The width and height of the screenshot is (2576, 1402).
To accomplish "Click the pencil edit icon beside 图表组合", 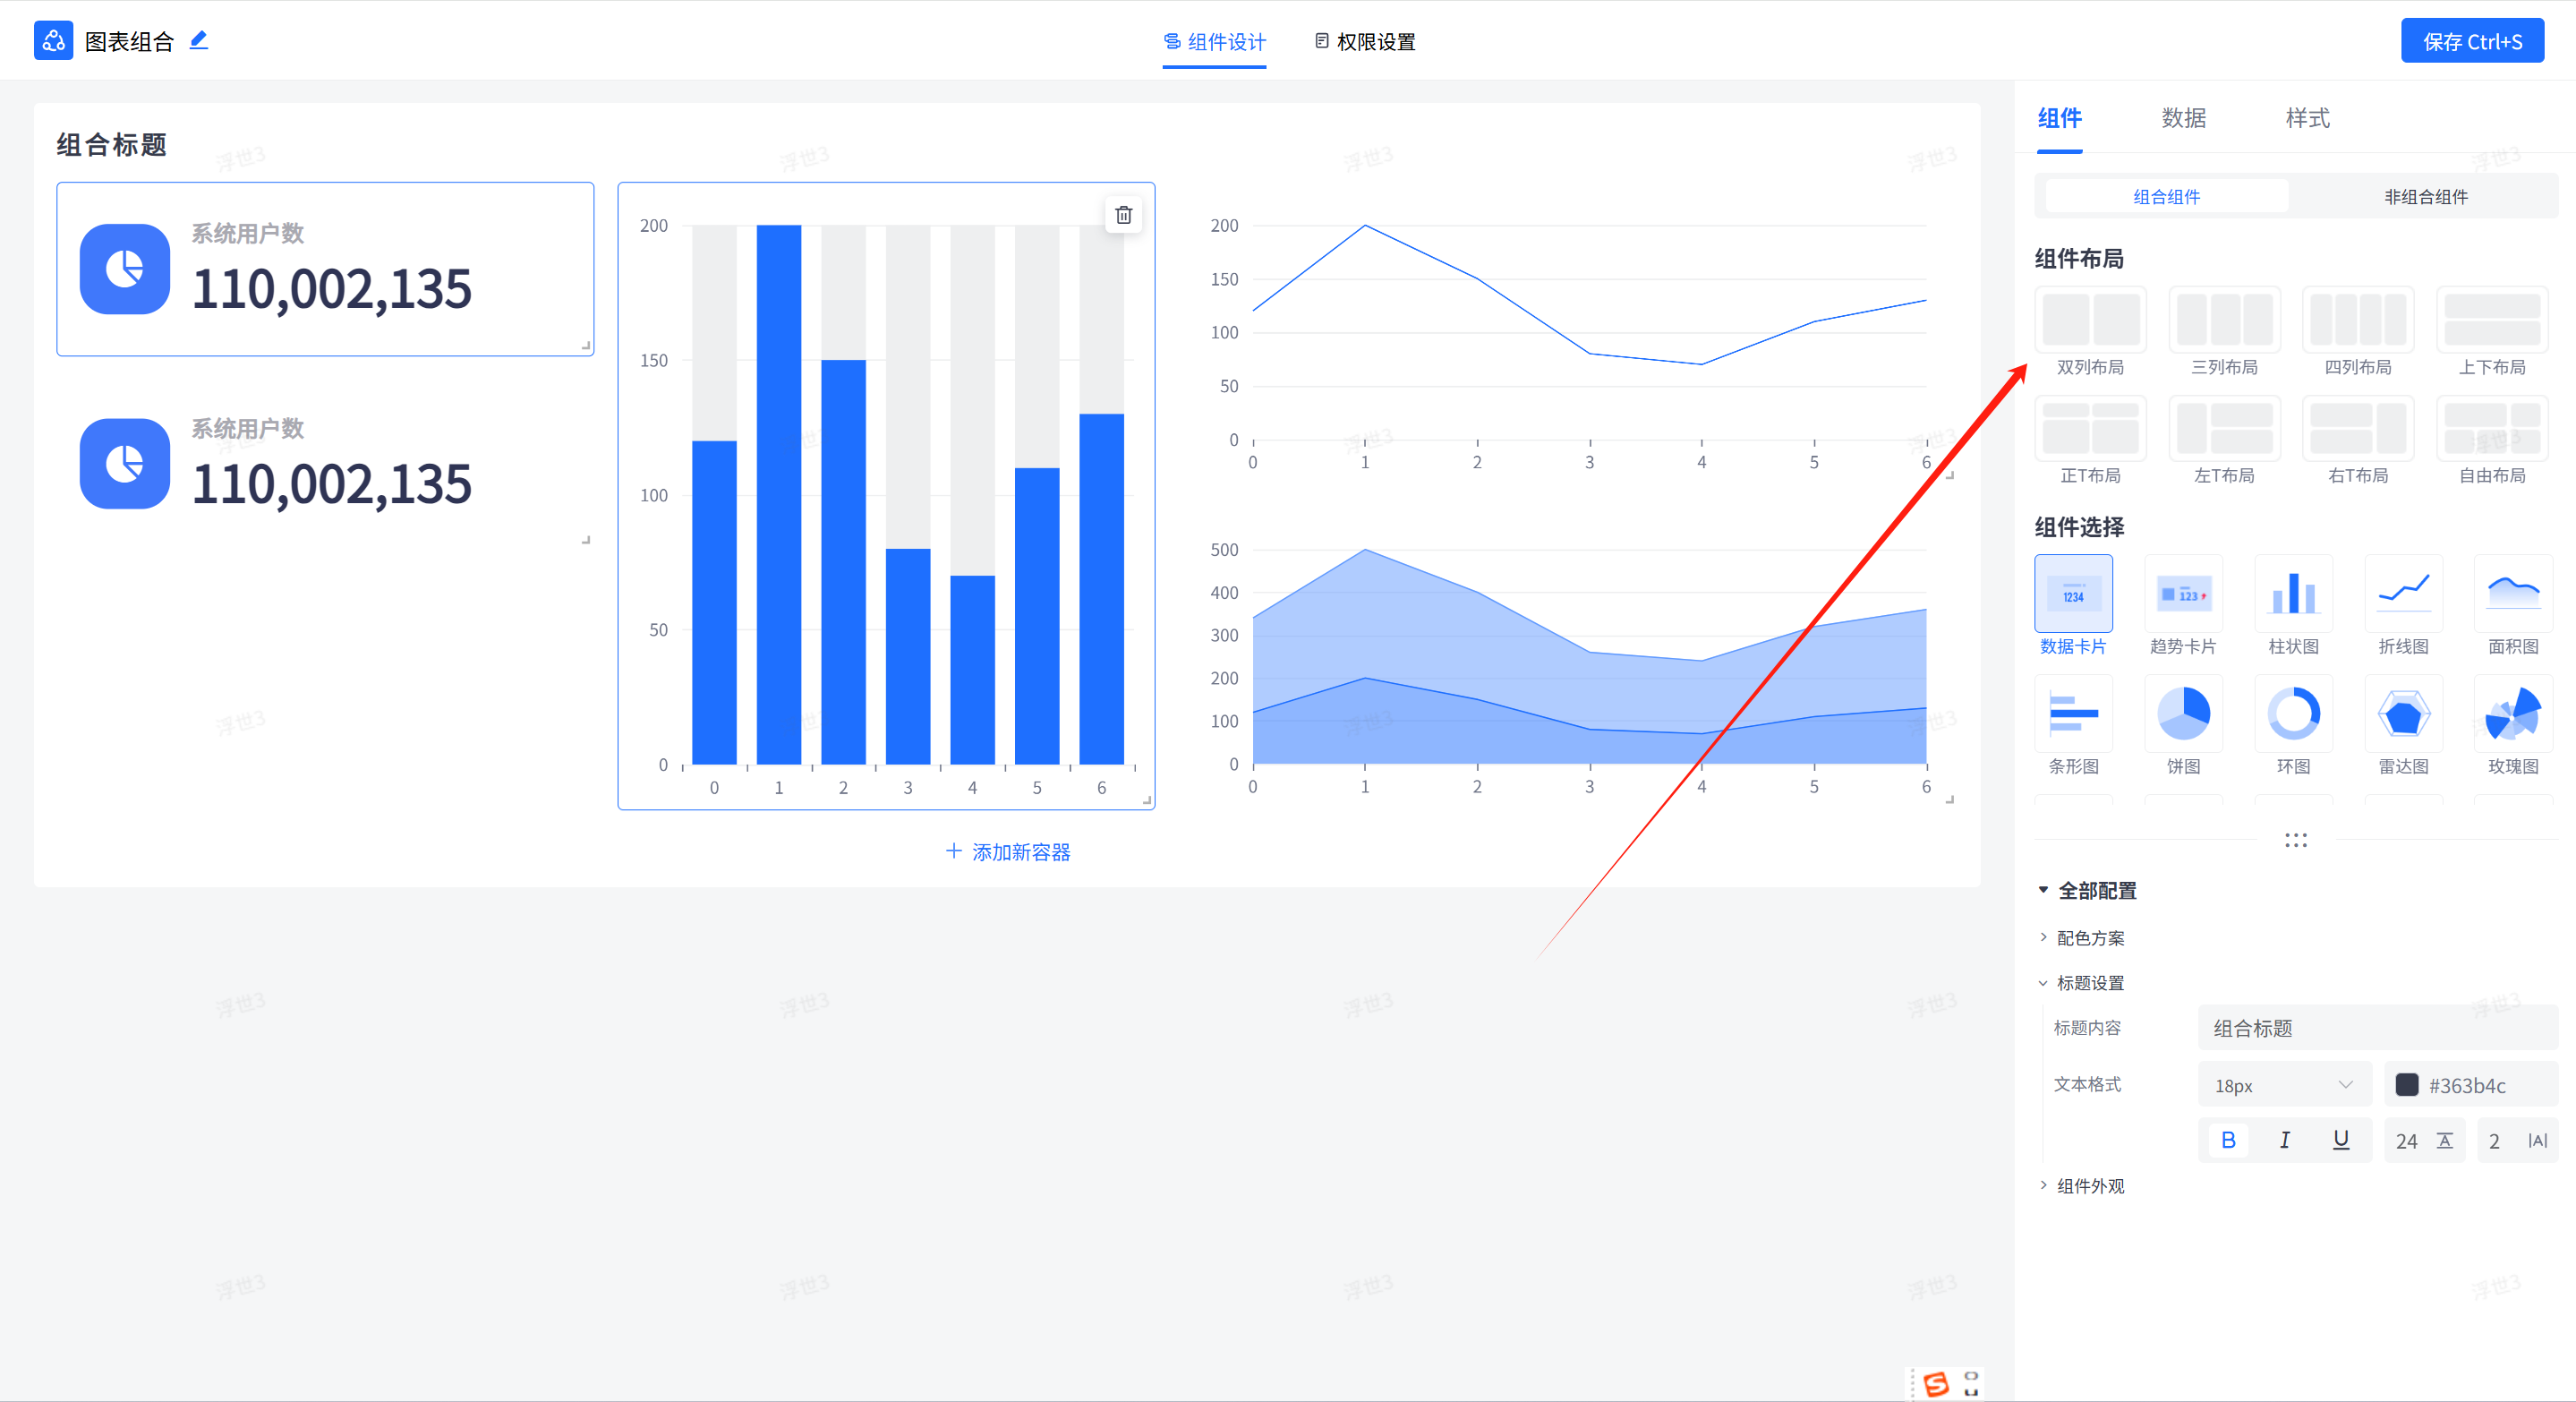I will point(199,40).
